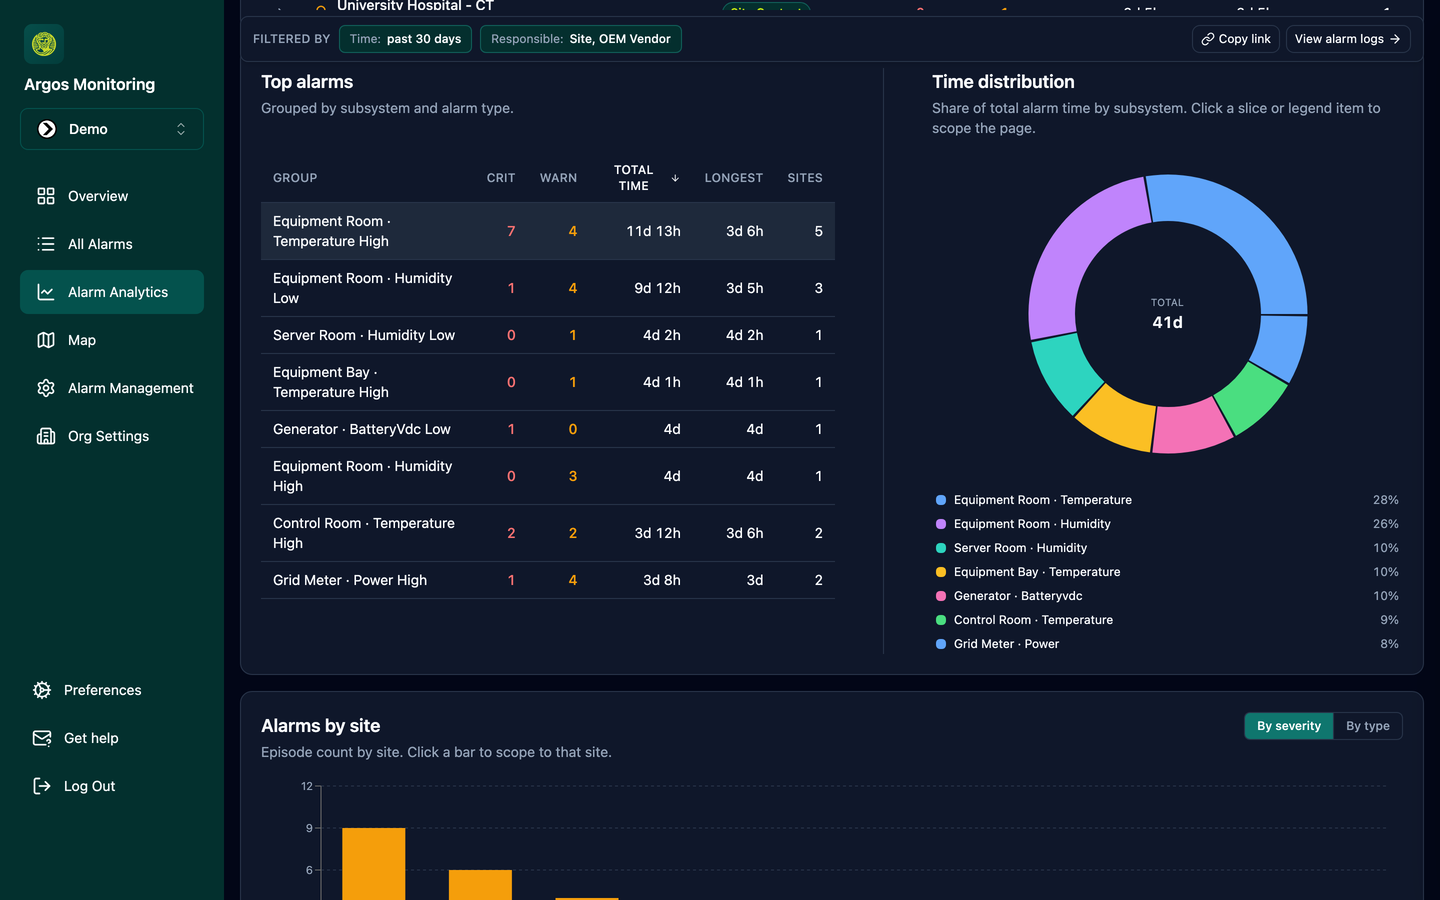Image resolution: width=1440 pixels, height=900 pixels.
Task: Click the 9d 12h total time value
Action: [657, 288]
